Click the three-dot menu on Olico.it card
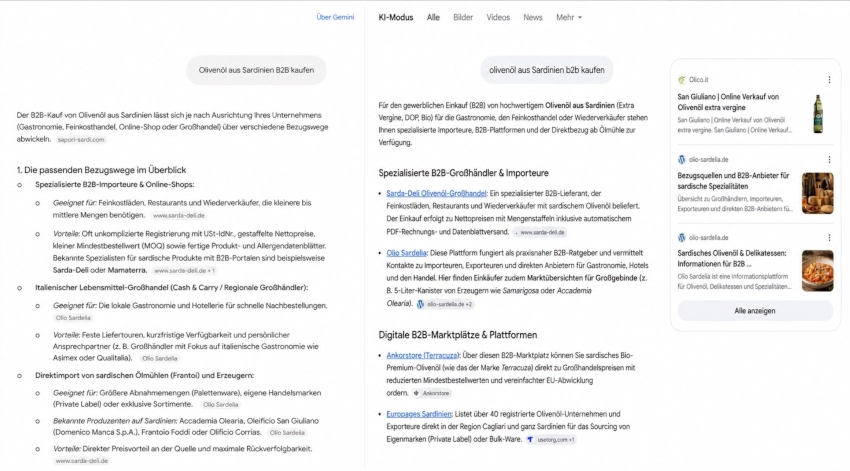The height and width of the screenshot is (471, 850). [829, 80]
